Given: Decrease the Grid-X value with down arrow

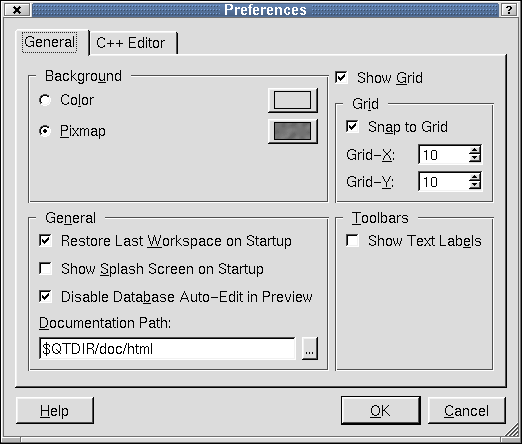Looking at the screenshot, I should [x=475, y=158].
